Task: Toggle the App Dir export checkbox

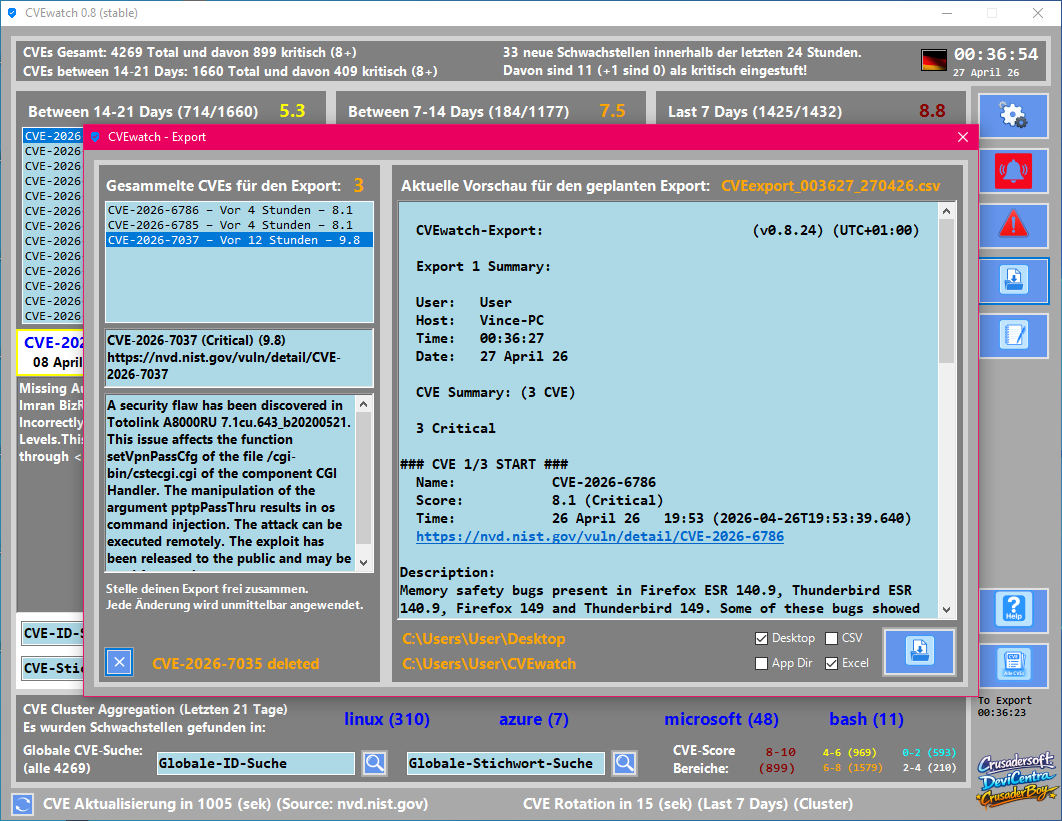Action: [x=761, y=663]
